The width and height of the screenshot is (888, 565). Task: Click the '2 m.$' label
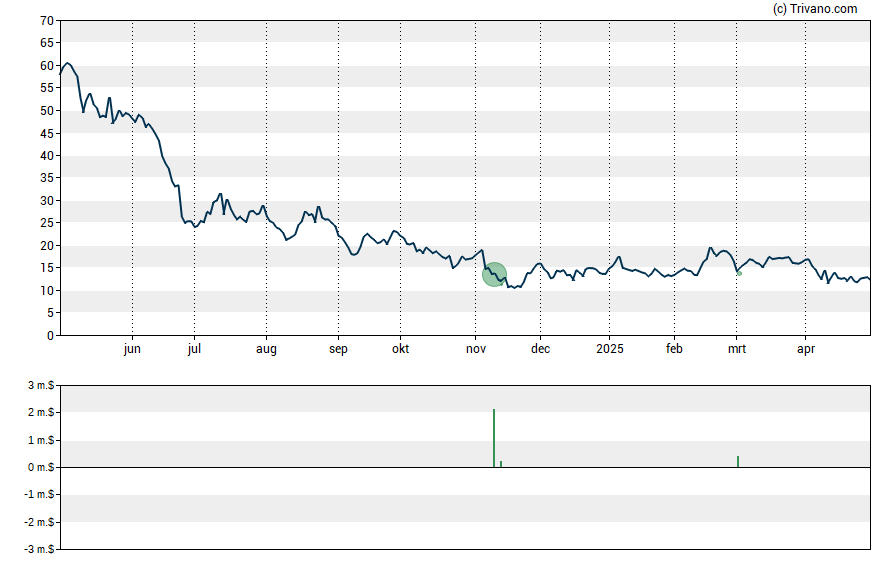coord(41,413)
